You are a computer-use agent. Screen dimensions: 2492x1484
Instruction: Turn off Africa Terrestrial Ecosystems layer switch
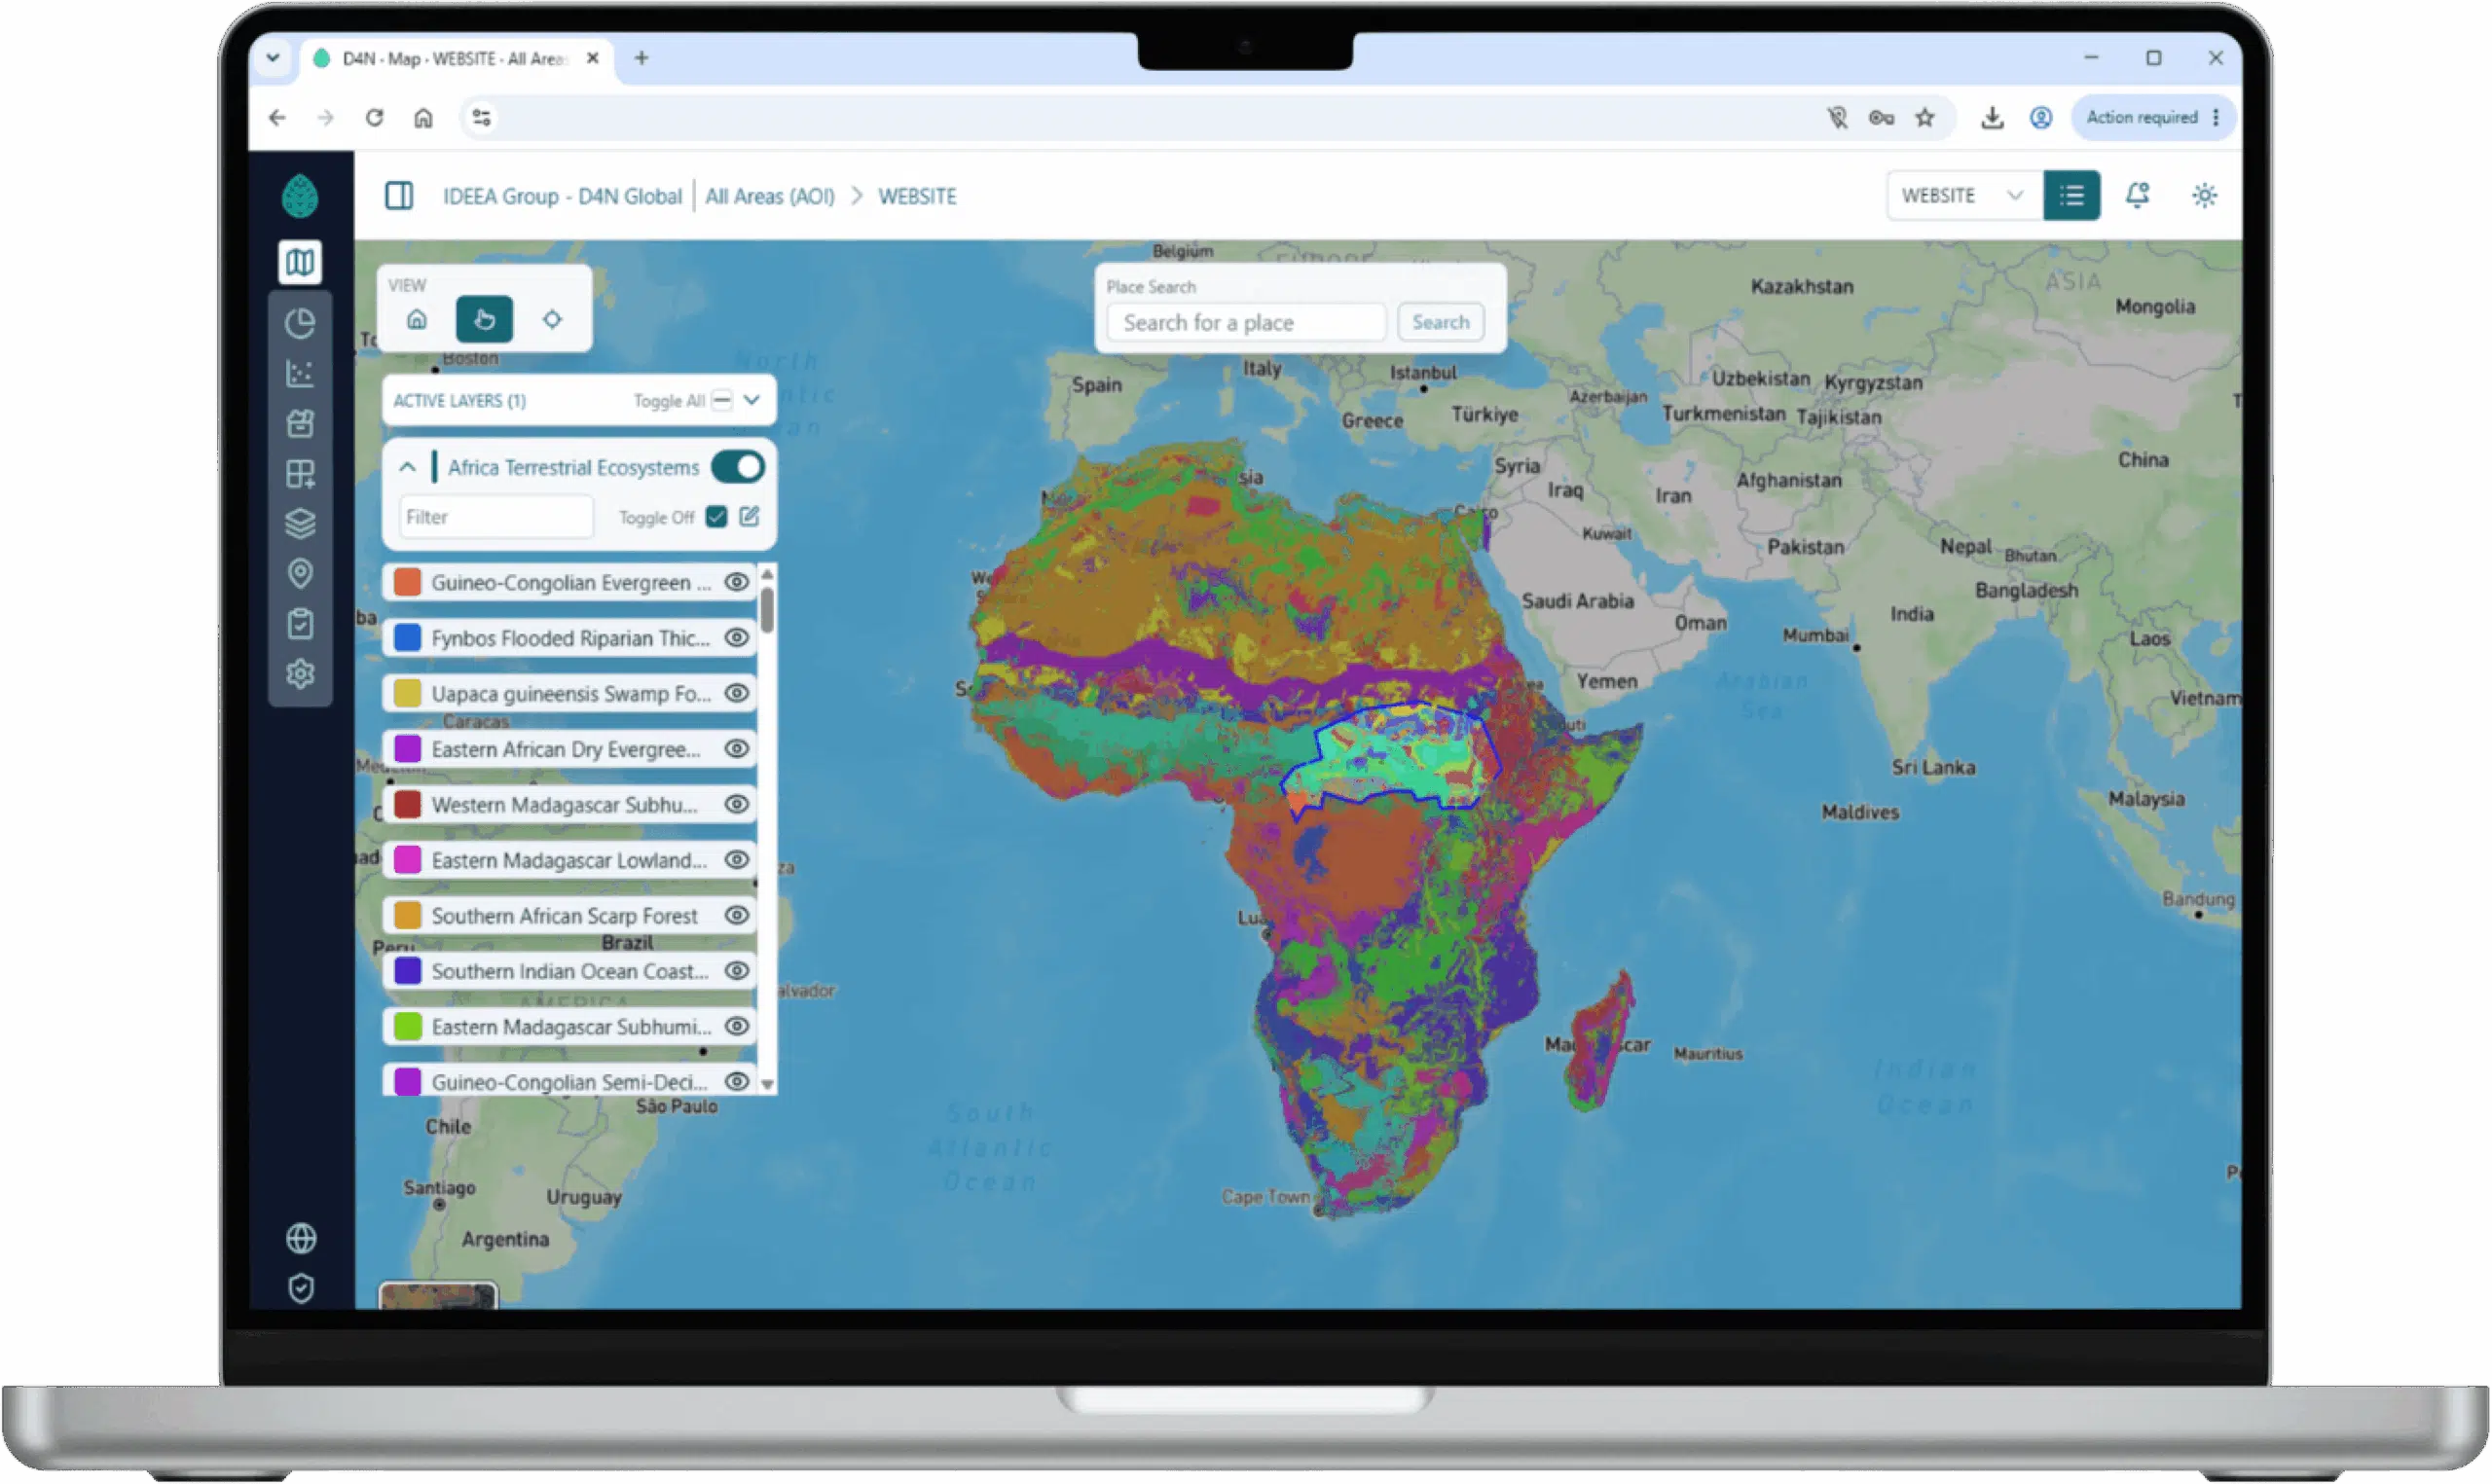pos(739,467)
